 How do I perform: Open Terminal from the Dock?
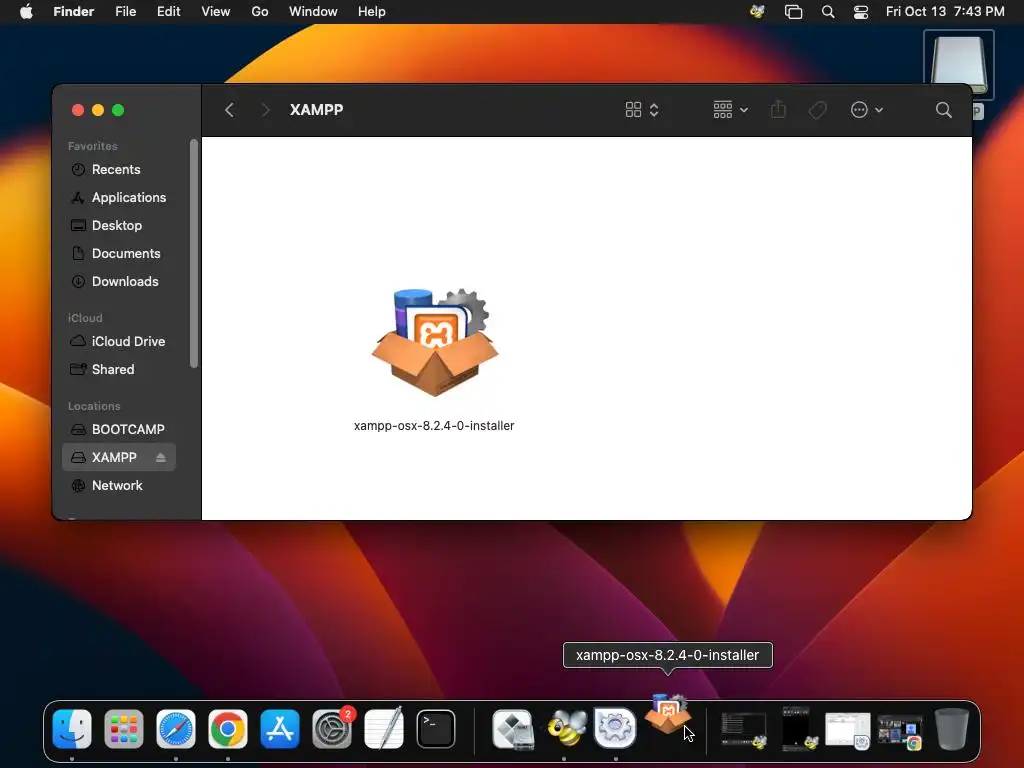(x=436, y=728)
